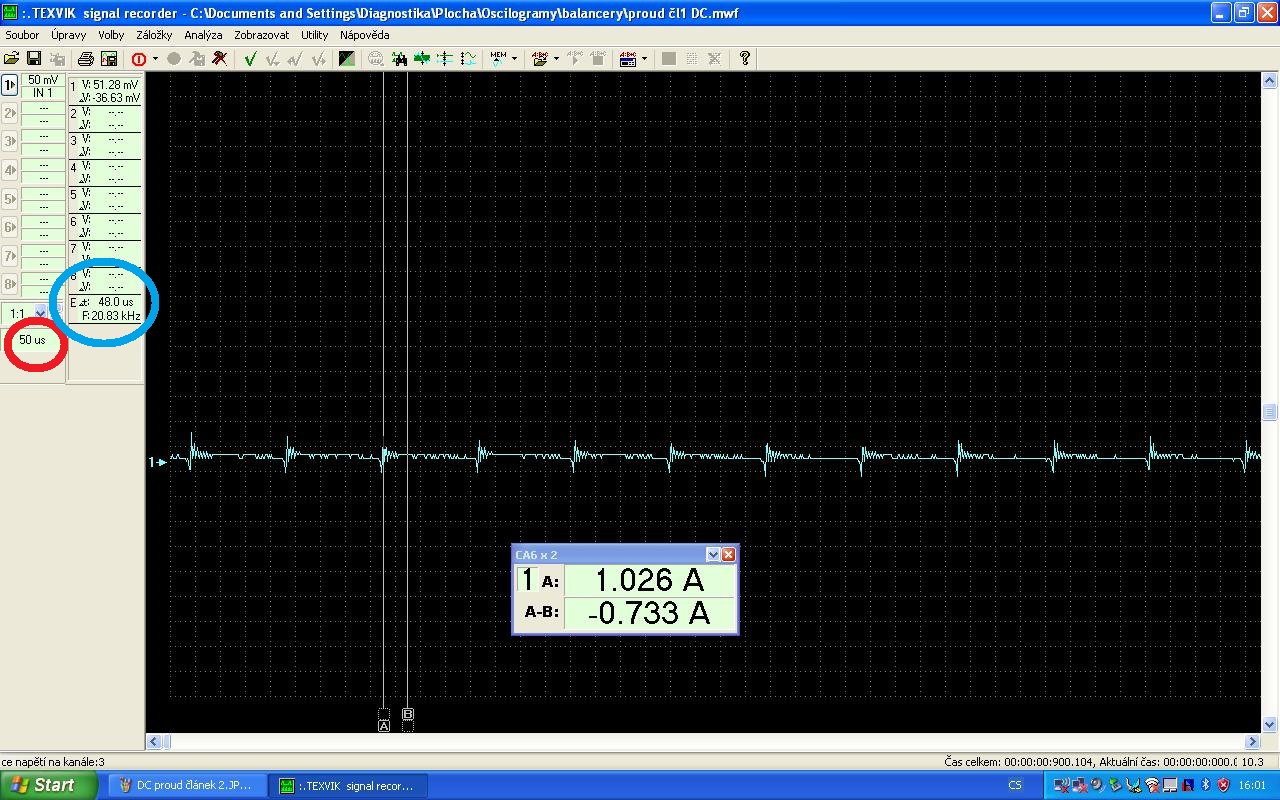Click the green checkmark toolbar icon

(250, 59)
